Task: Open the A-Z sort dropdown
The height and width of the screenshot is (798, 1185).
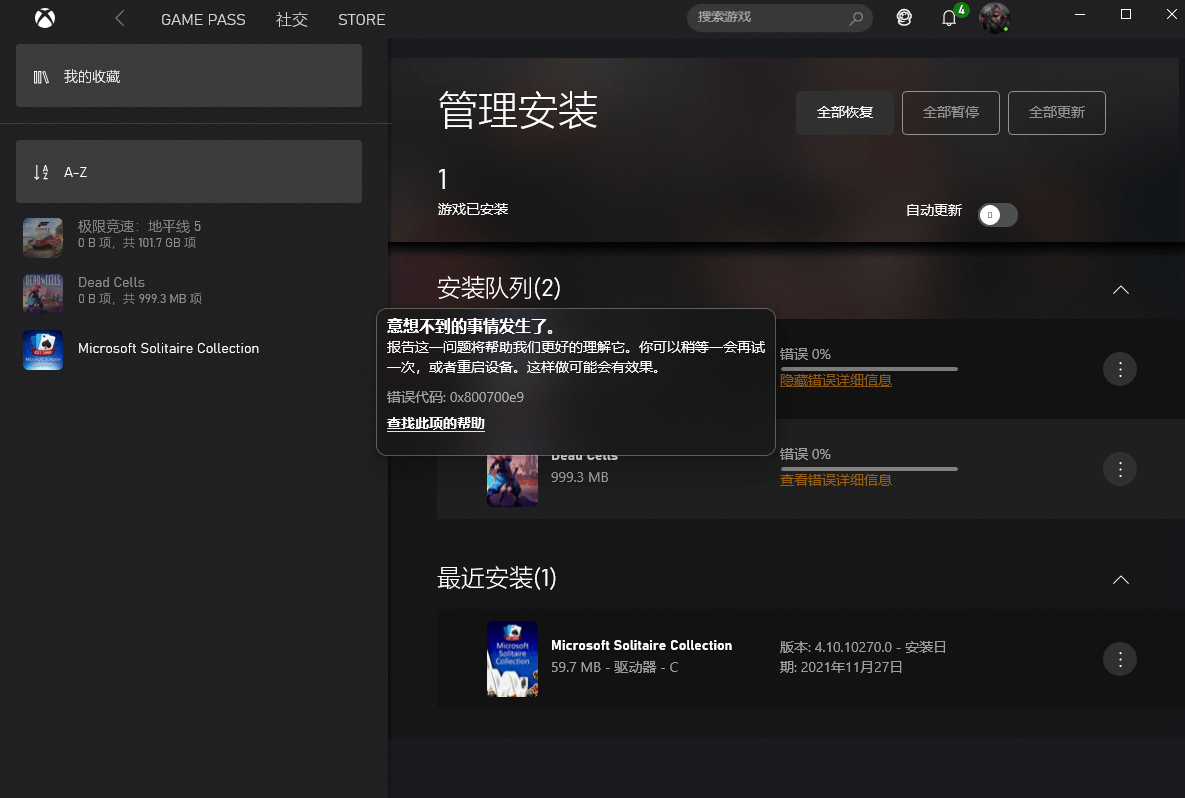Action: (x=189, y=172)
